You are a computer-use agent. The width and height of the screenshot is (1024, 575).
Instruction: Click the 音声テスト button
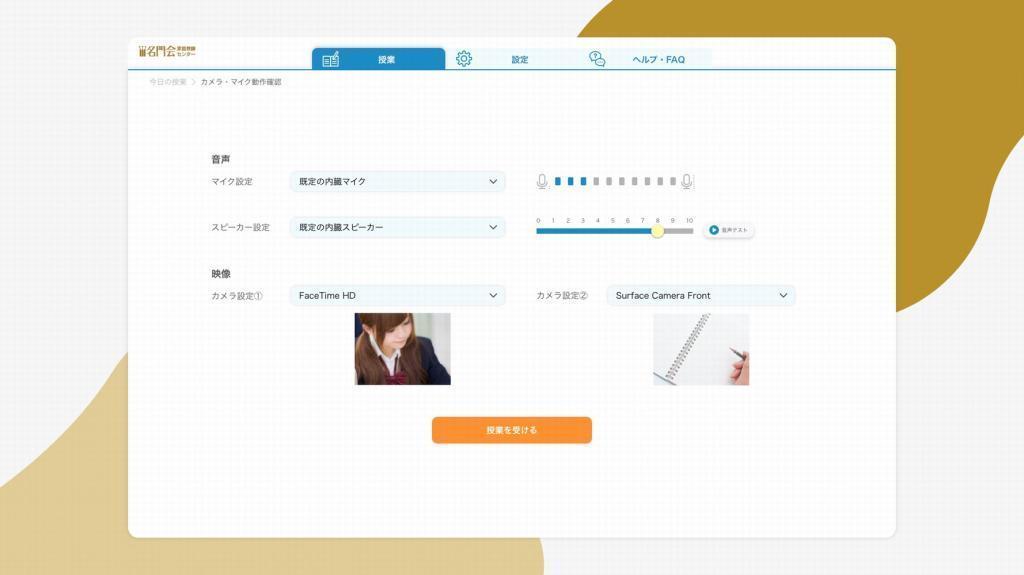point(729,230)
